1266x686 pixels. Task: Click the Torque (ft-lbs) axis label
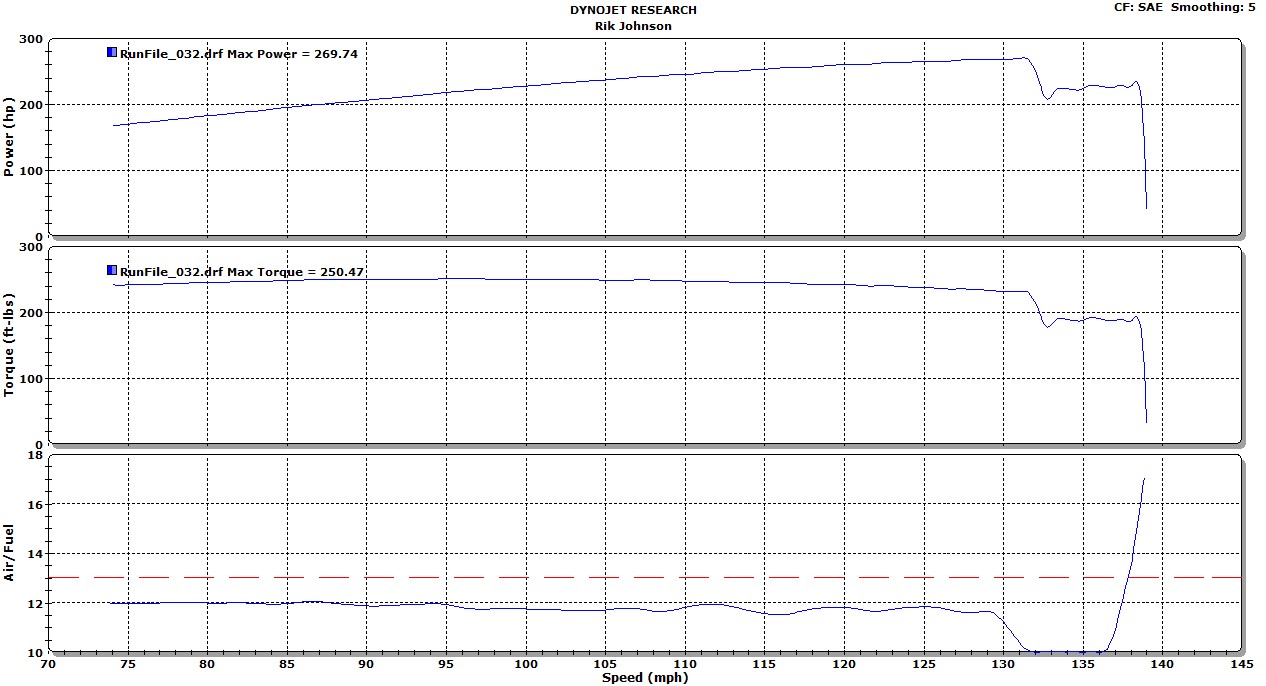tap(10, 345)
